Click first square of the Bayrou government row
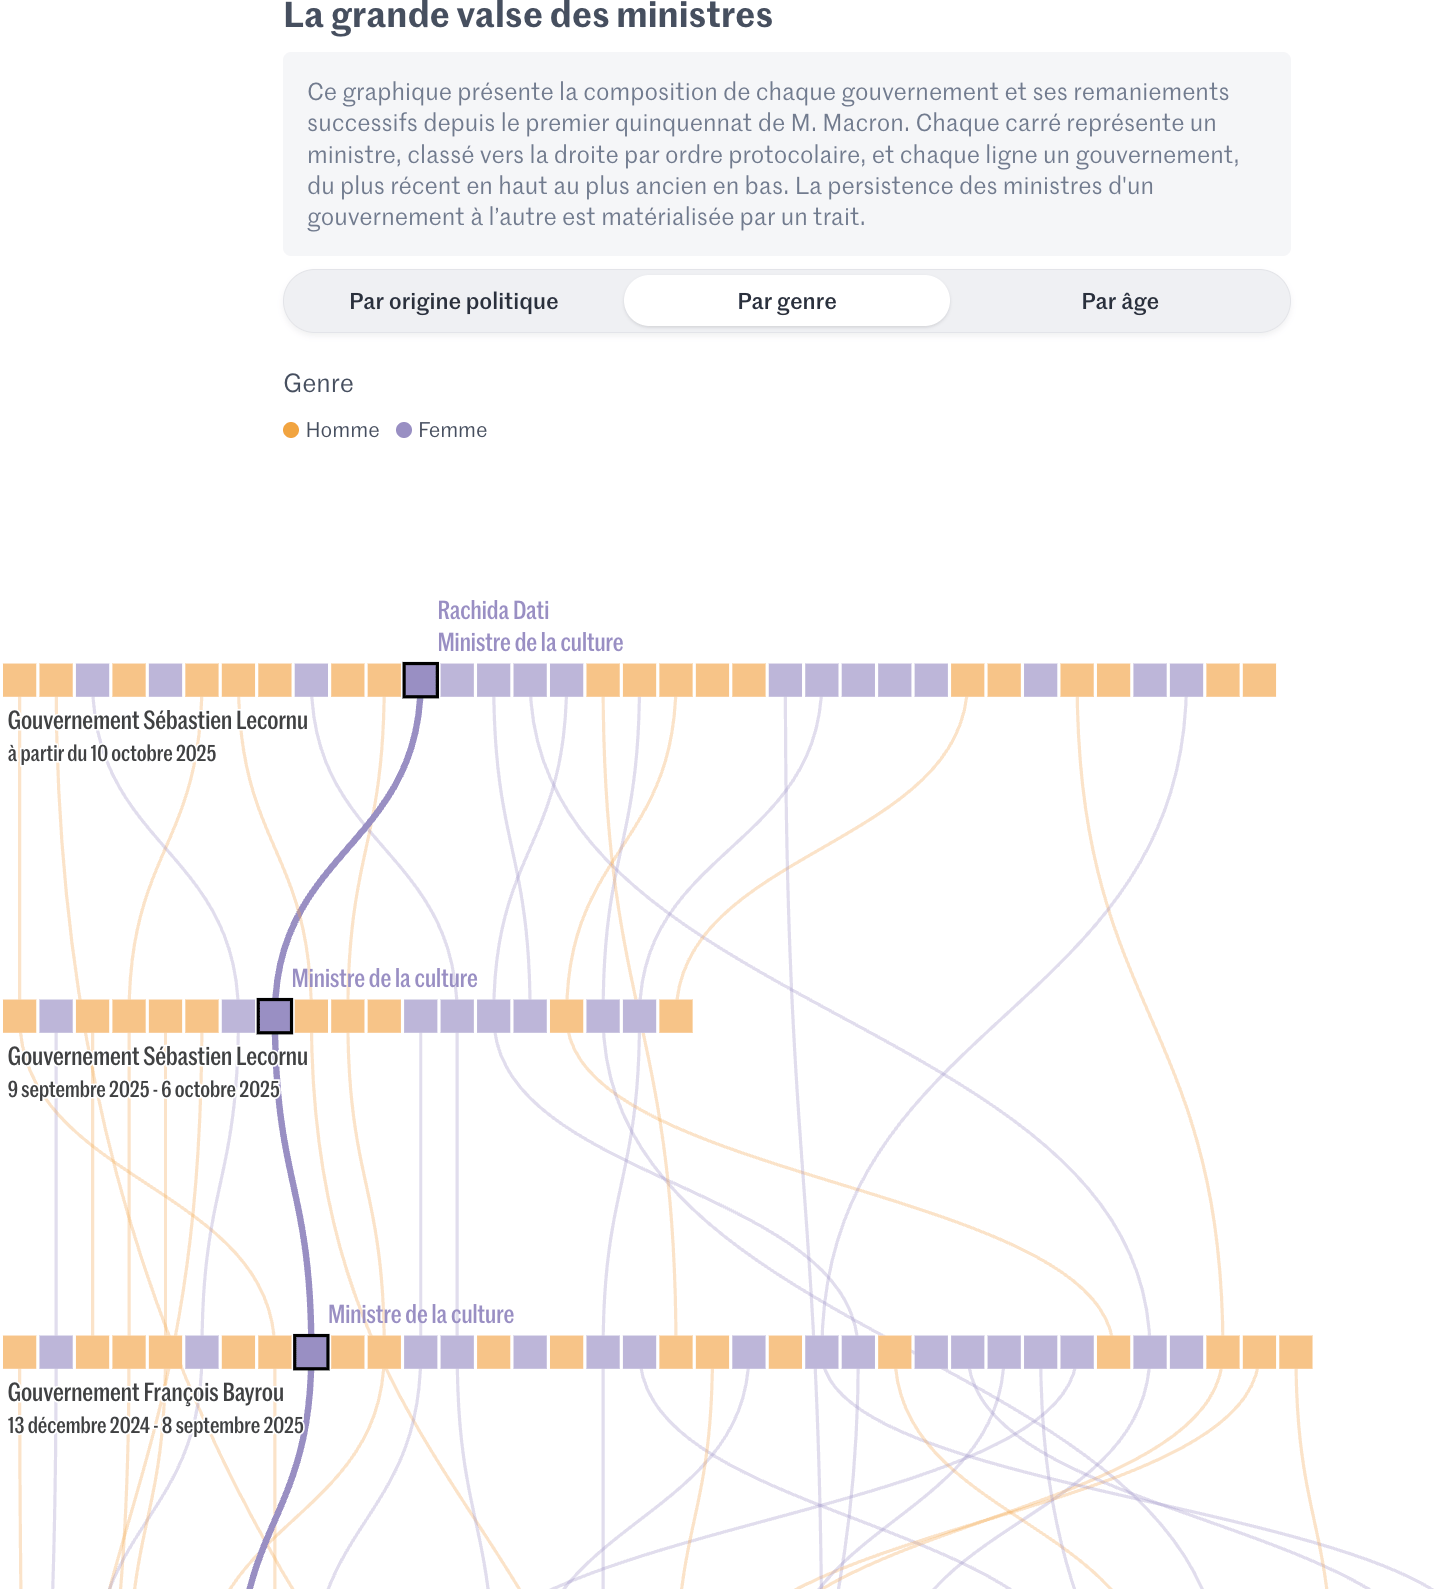 point(20,1352)
